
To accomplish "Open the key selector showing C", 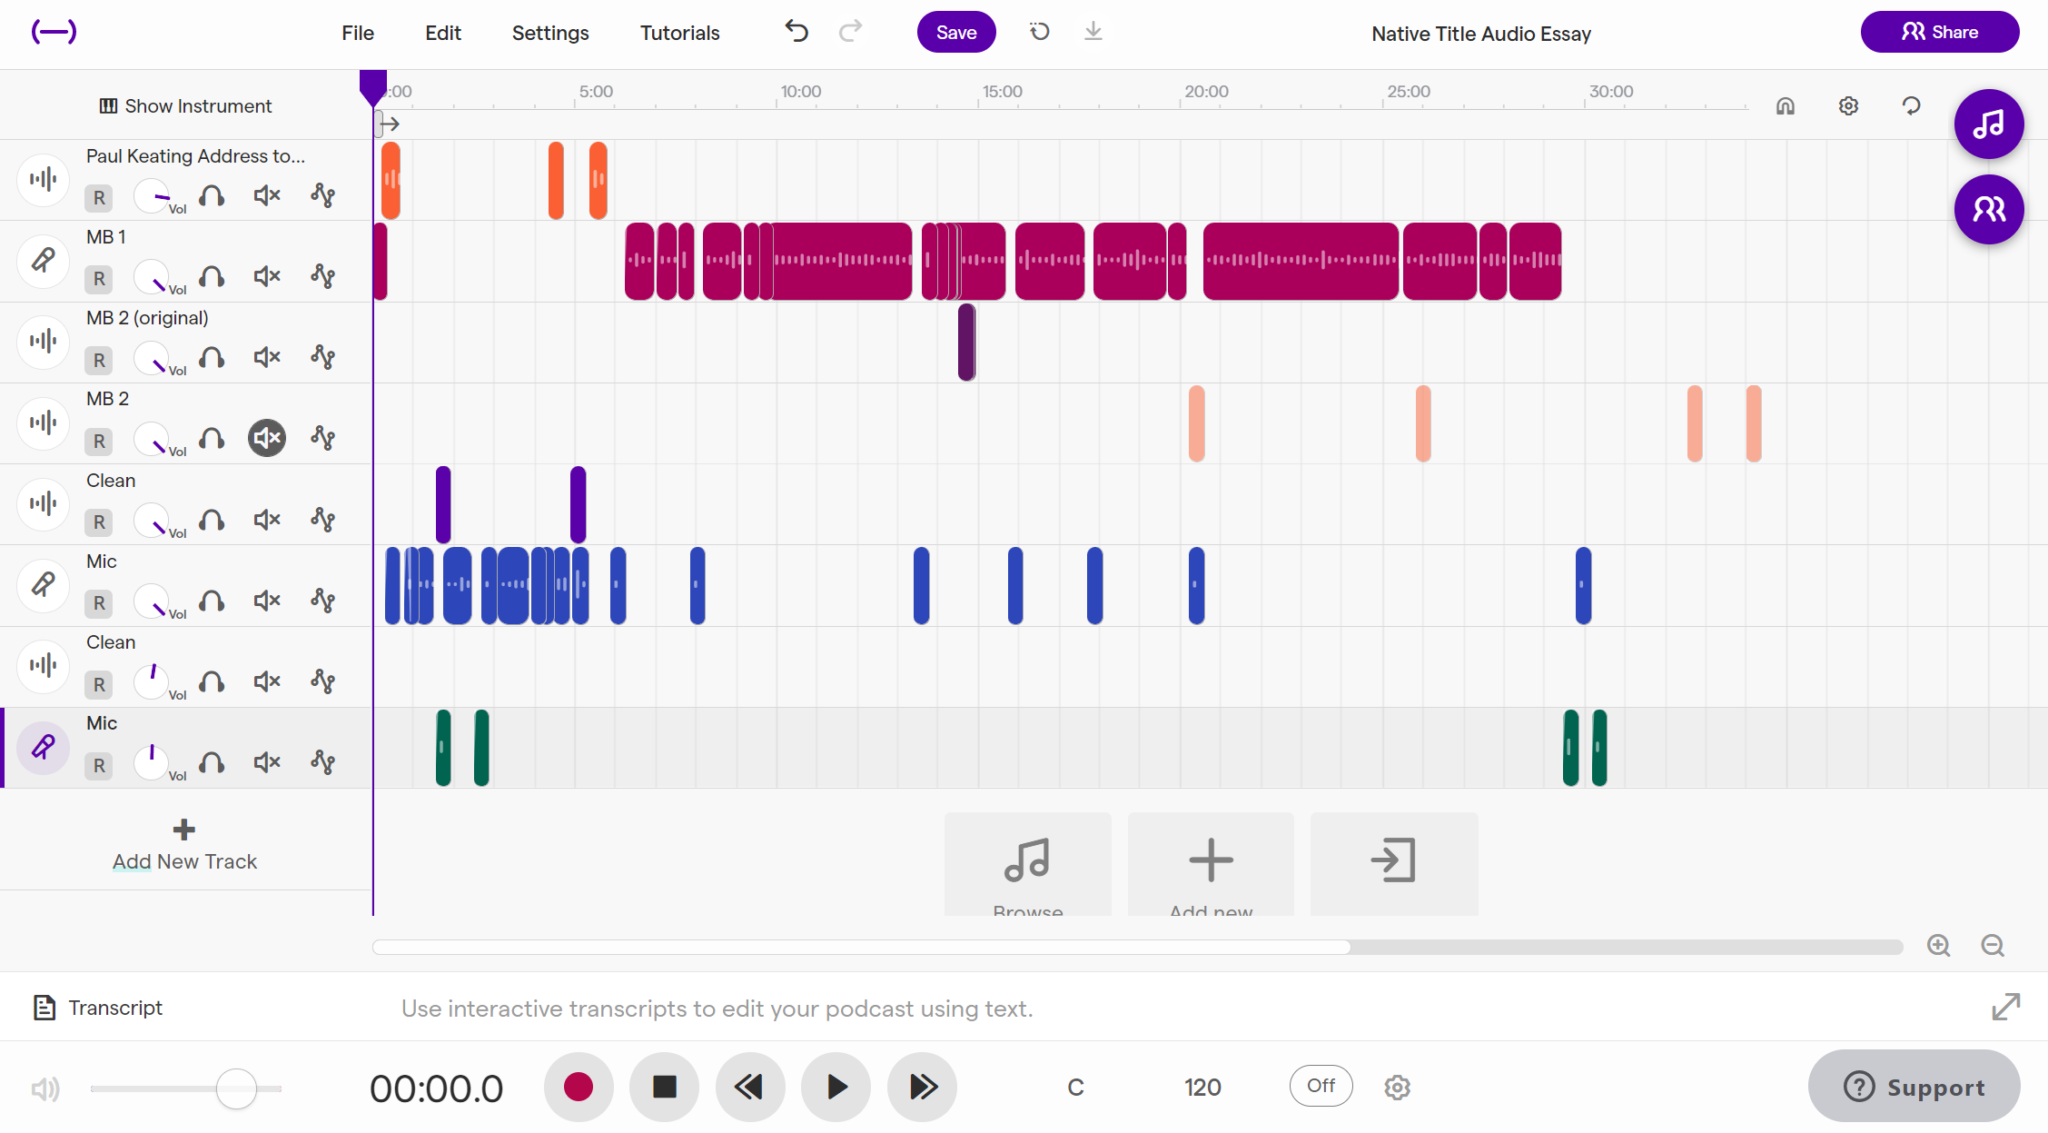I will [1075, 1087].
